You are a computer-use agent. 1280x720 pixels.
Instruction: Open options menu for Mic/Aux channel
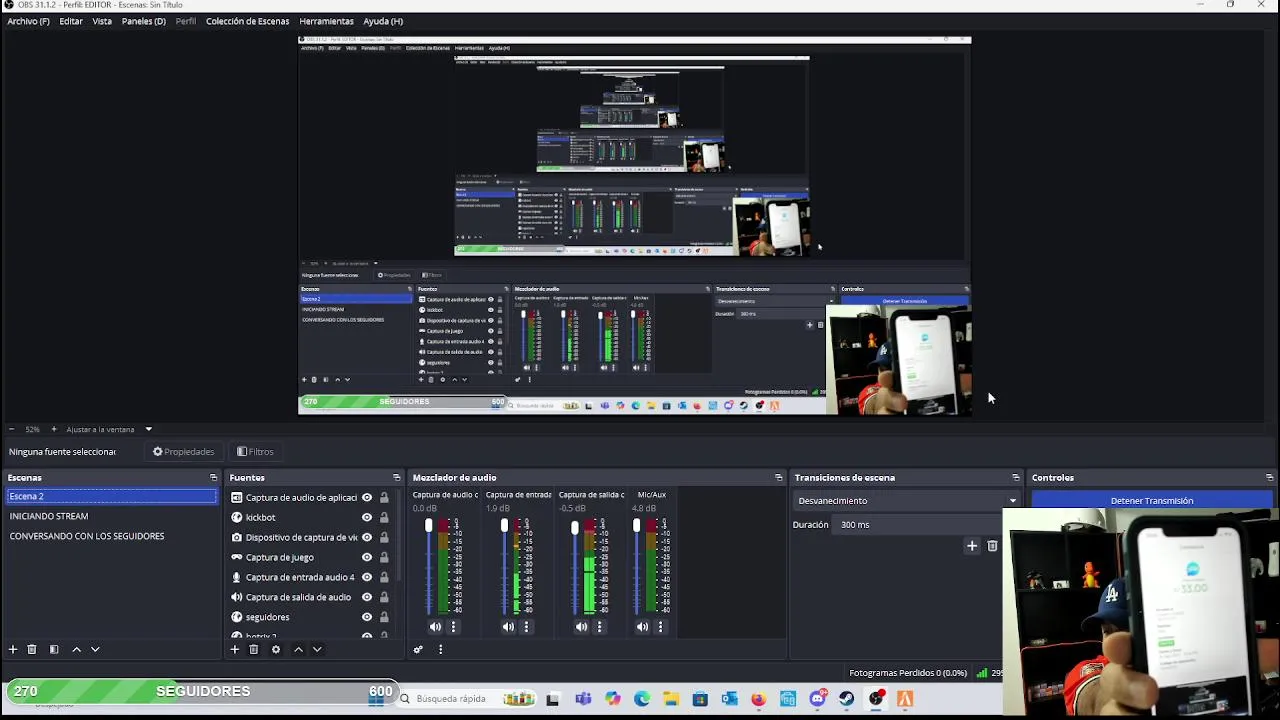(660, 627)
